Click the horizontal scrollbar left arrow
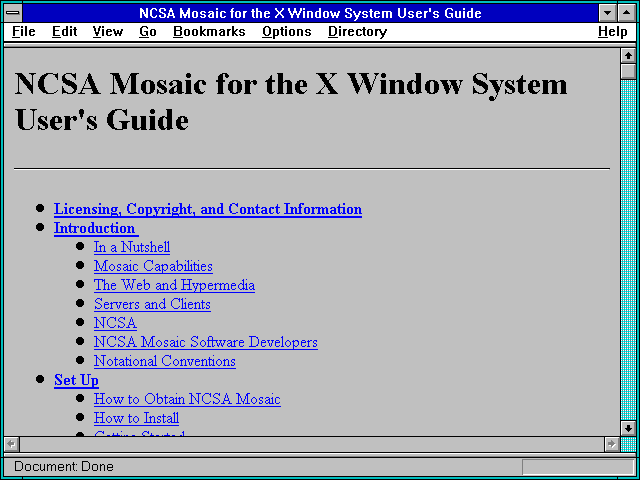The width and height of the screenshot is (640, 480). coord(12,444)
